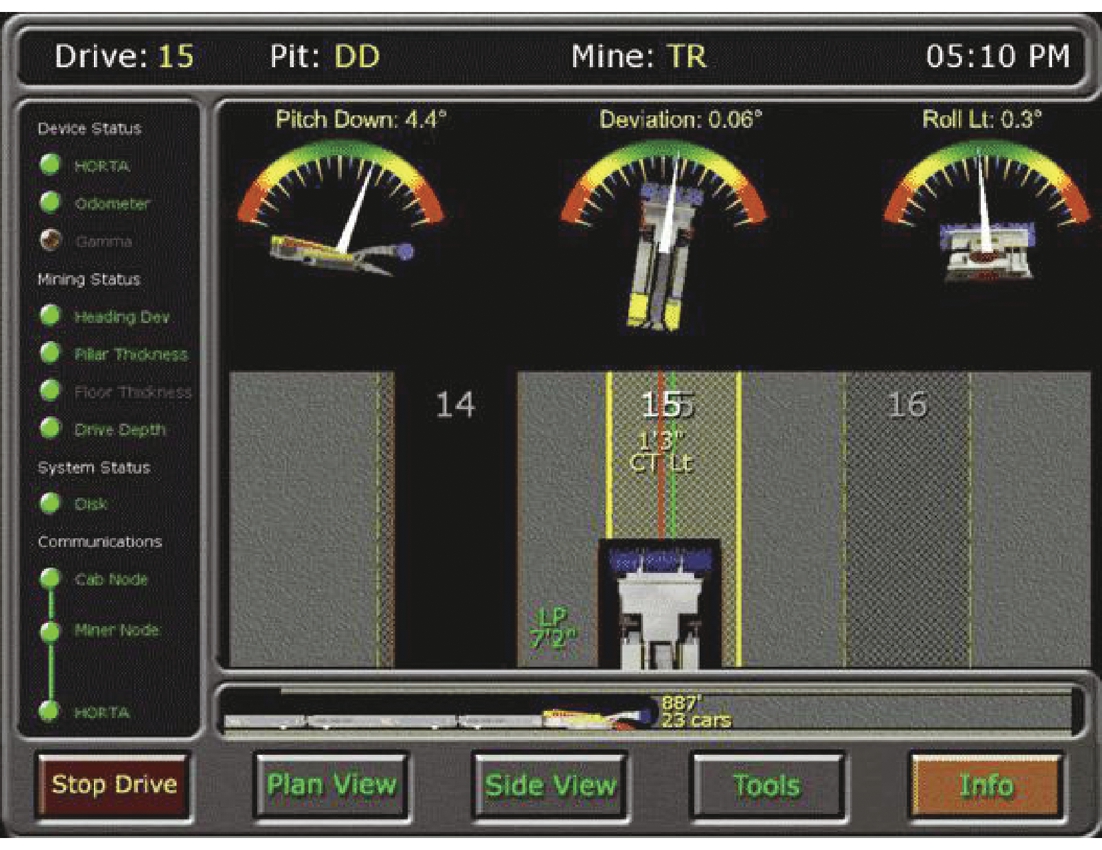Screen dimensions: 1102x850
Task: Click the Disk system status light
Action: pos(51,504)
